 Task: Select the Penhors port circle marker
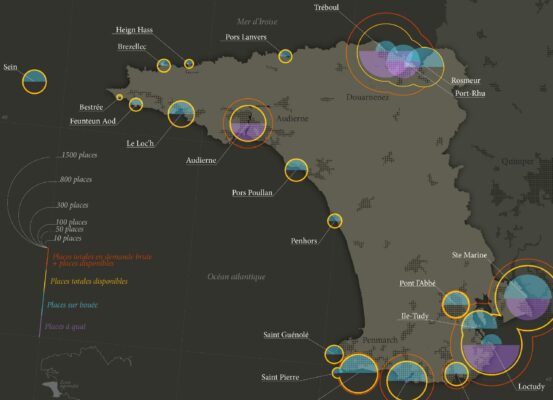click(334, 221)
